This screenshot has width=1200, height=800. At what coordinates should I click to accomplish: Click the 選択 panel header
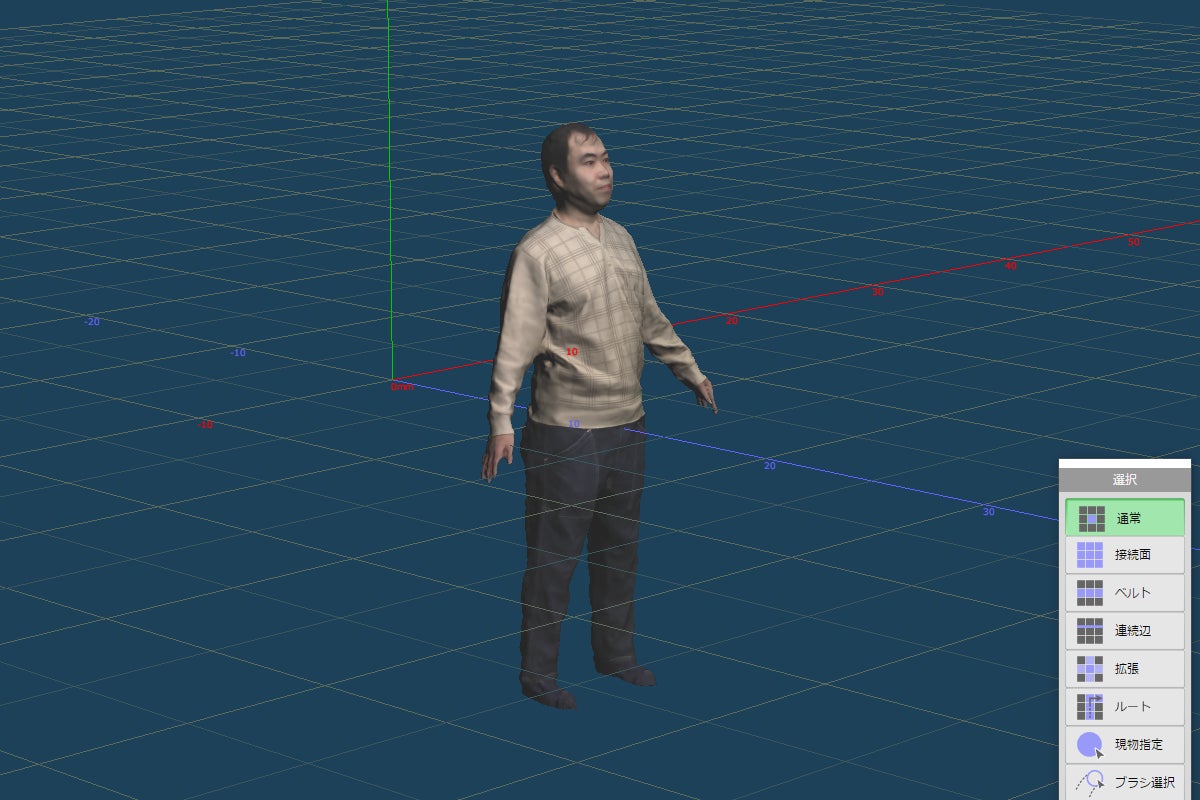[x=1124, y=480]
